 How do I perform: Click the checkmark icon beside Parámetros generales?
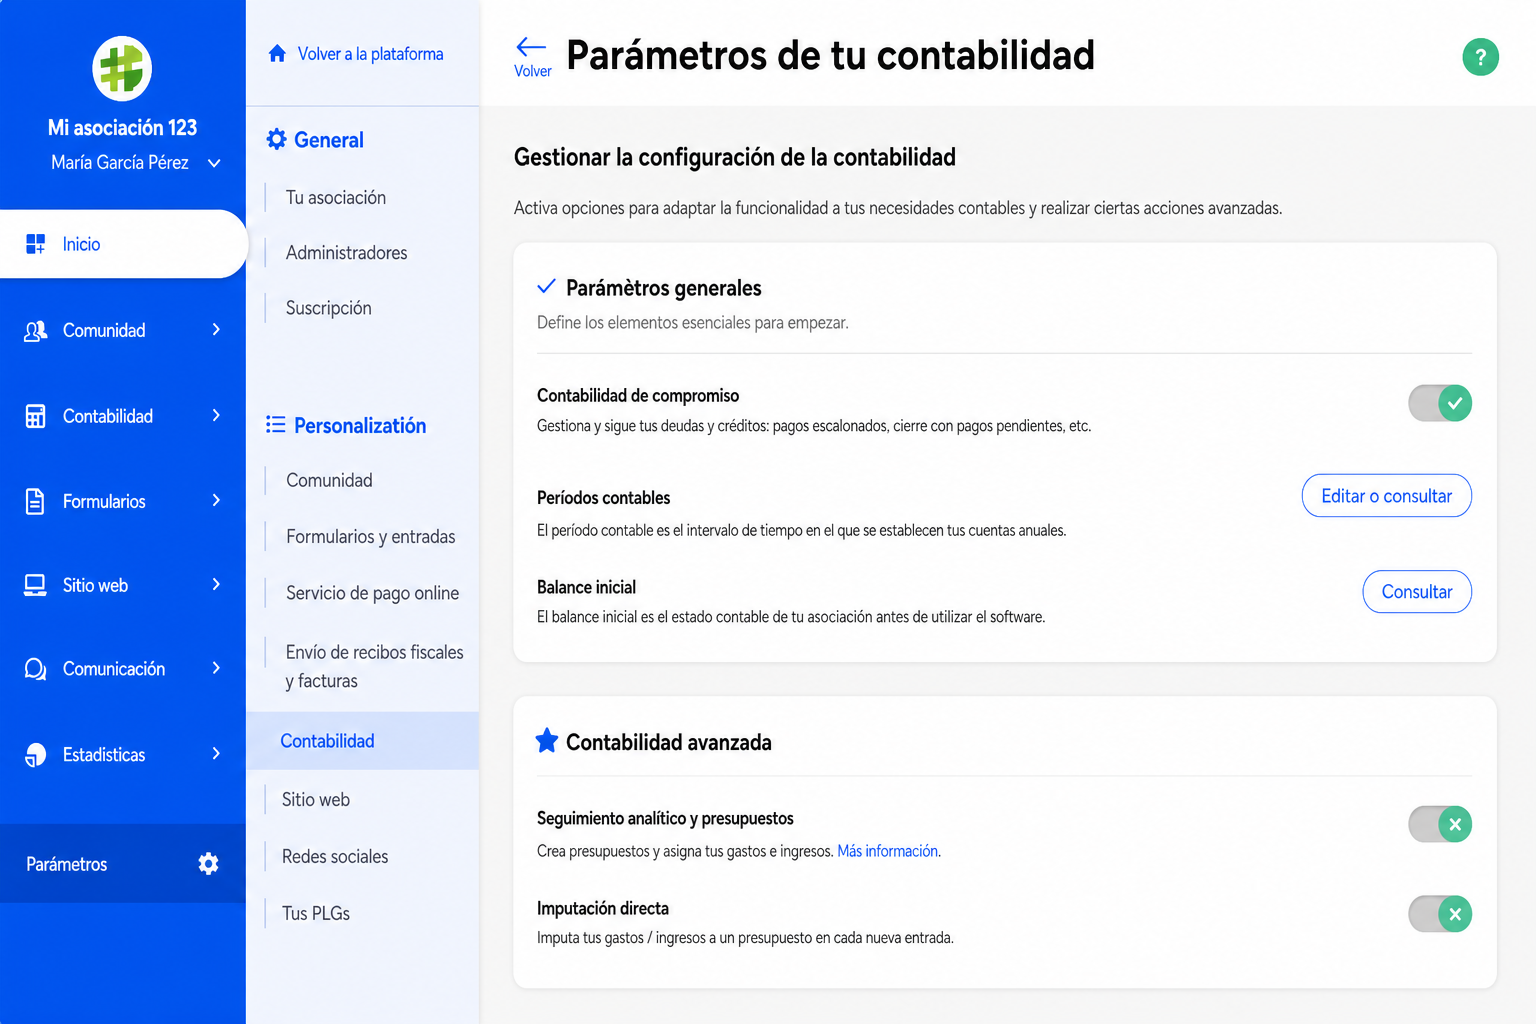click(x=546, y=287)
